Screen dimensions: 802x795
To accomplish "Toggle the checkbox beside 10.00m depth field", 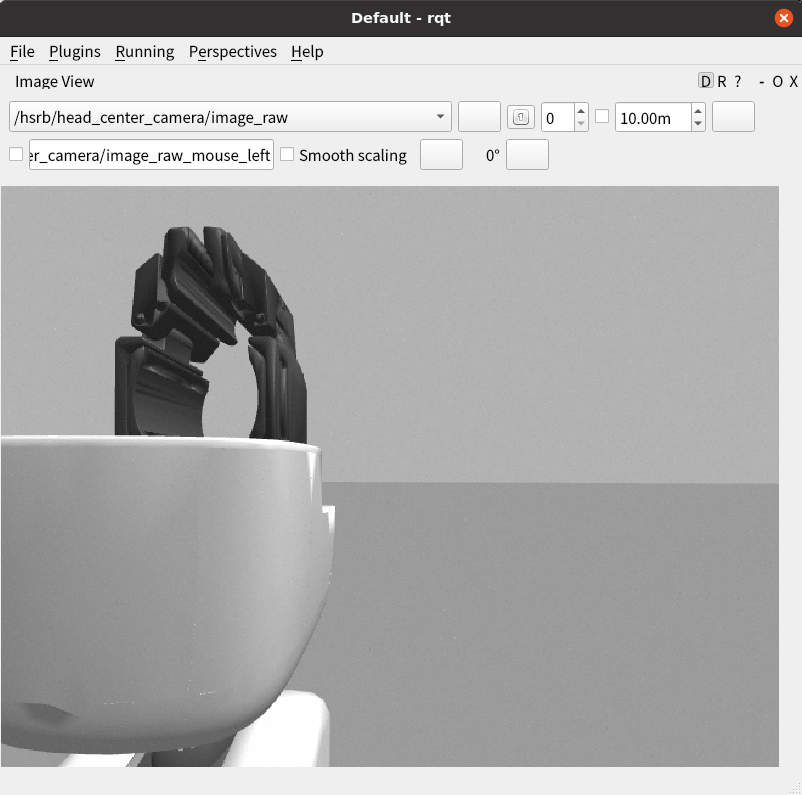I will click(602, 116).
